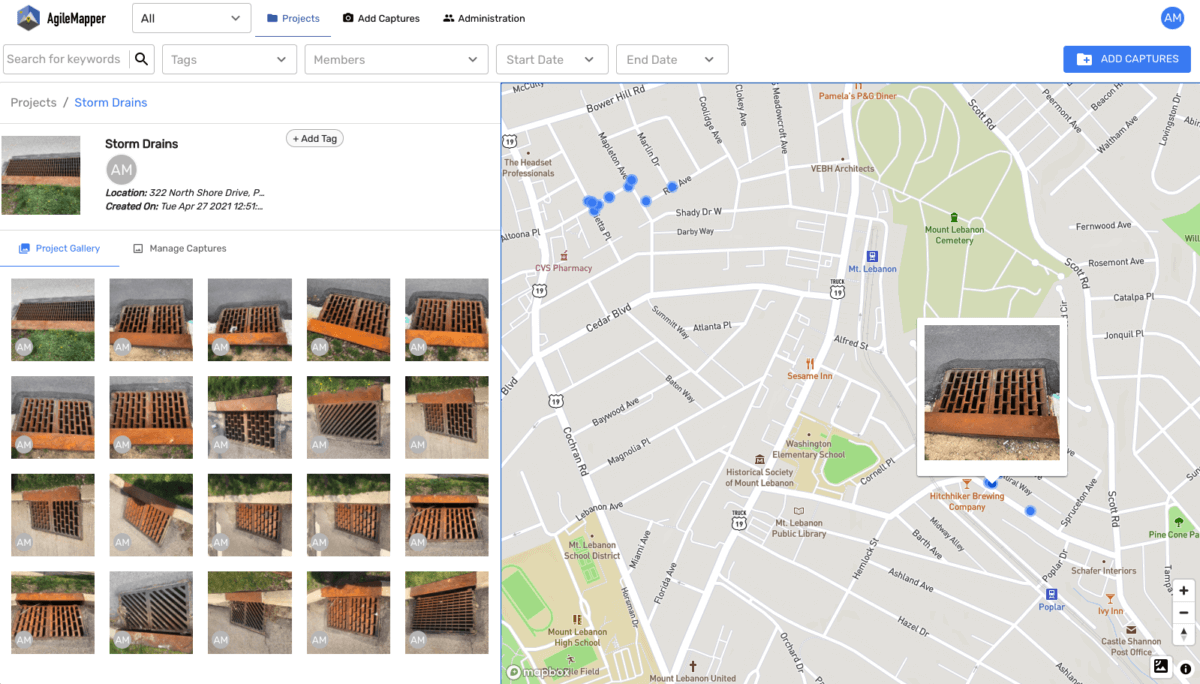Image resolution: width=1200 pixels, height=684 pixels.
Task: Open the Members filter dropdown
Action: [396, 59]
